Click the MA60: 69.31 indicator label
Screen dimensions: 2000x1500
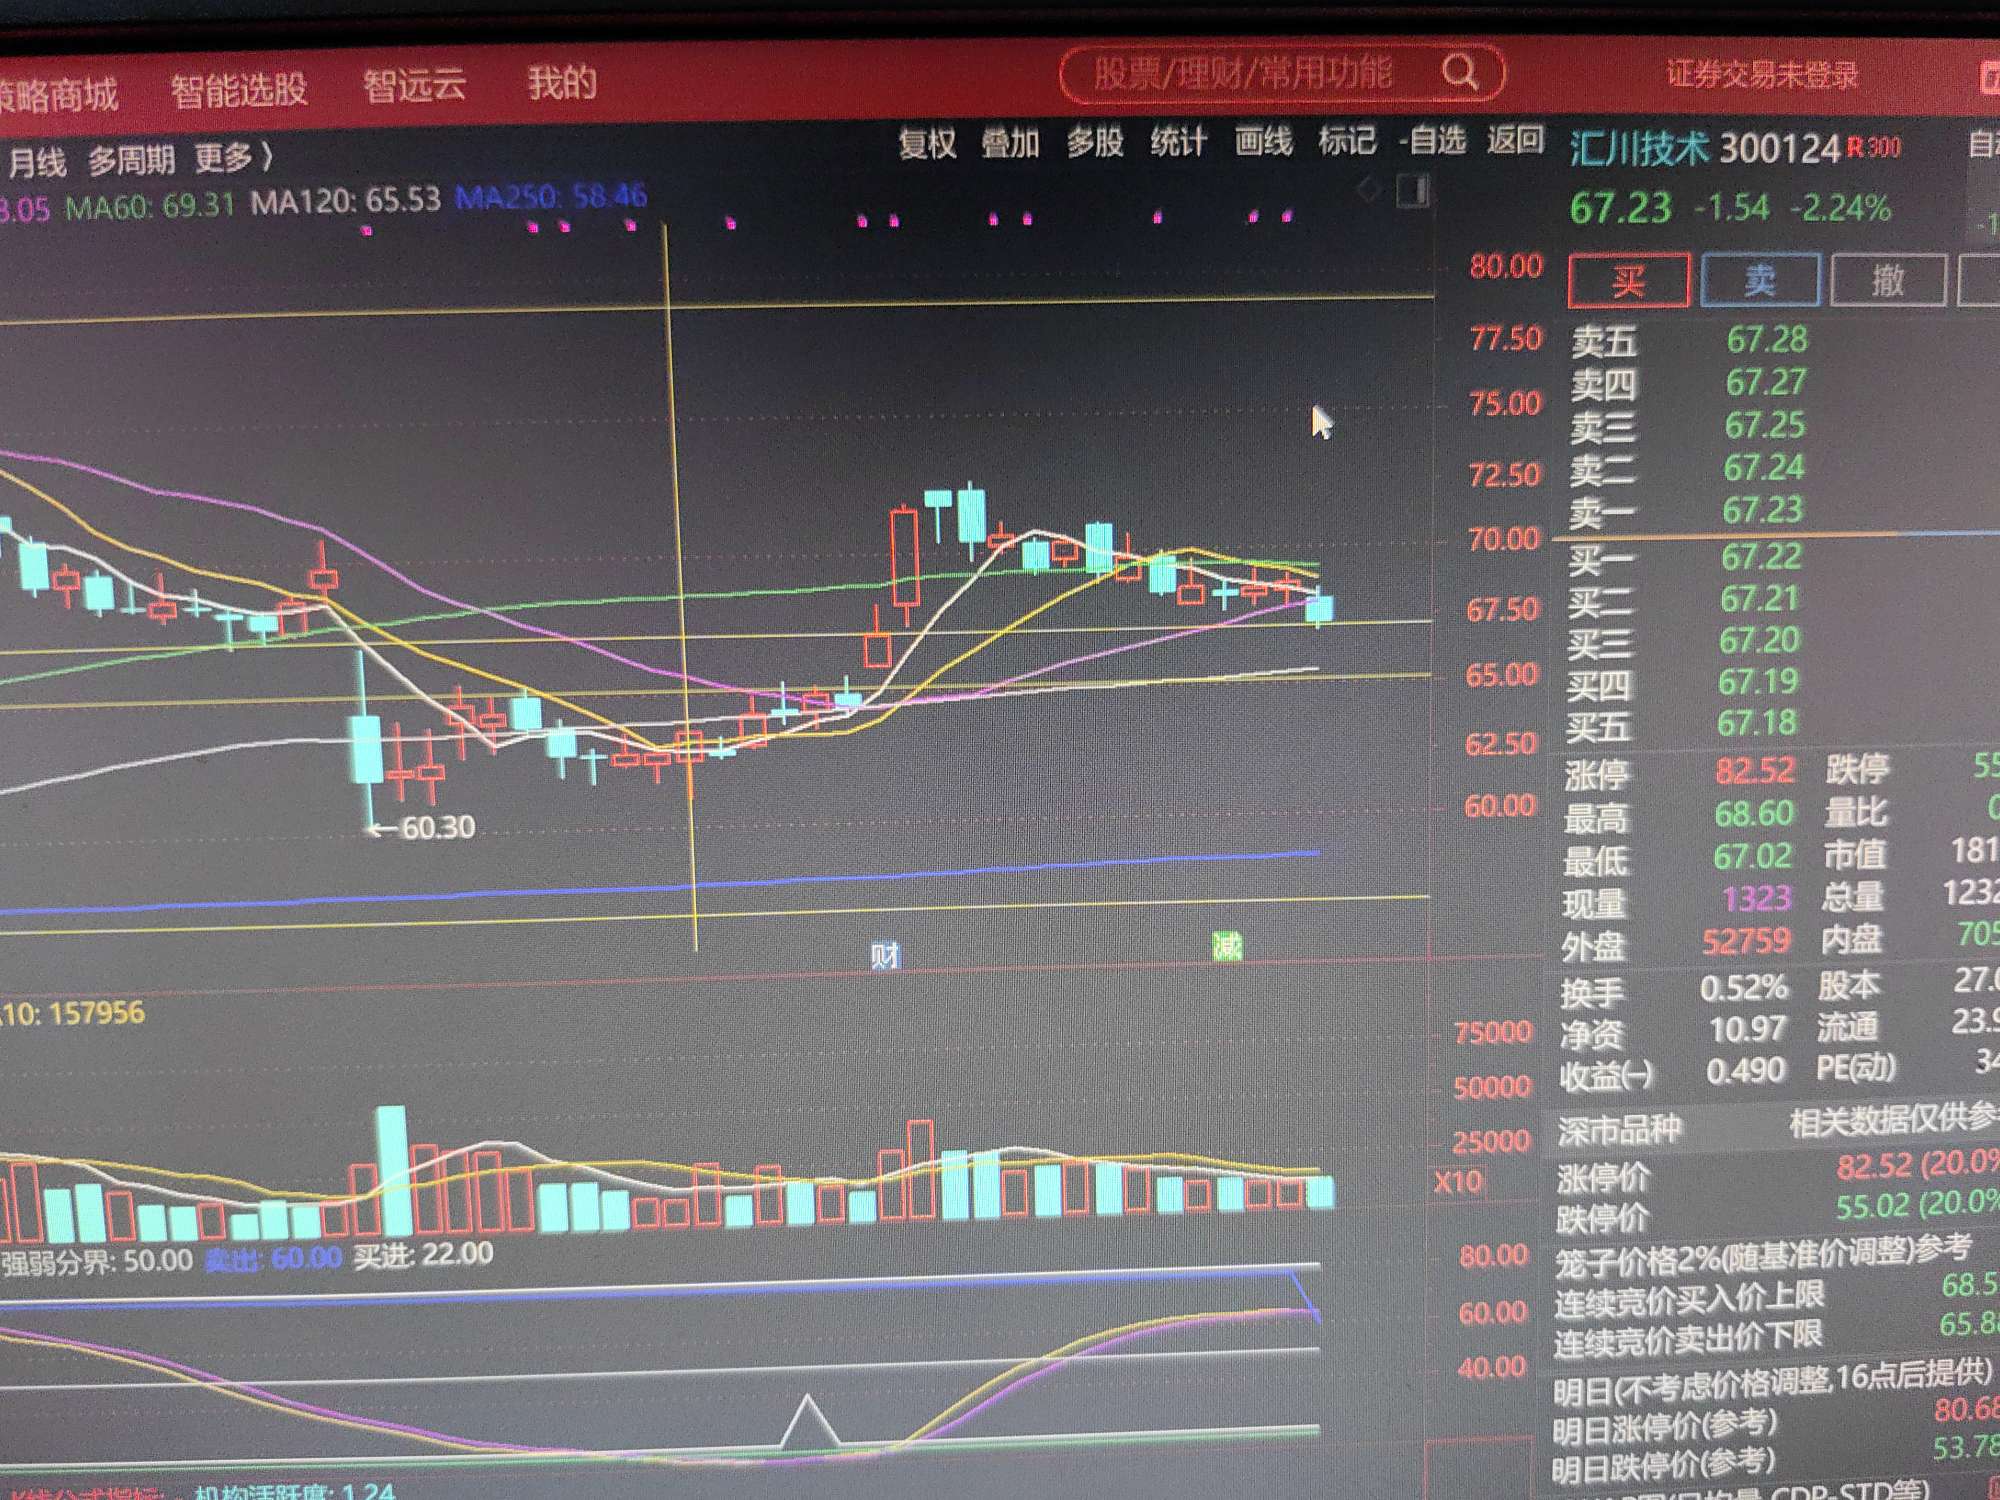pyautogui.click(x=149, y=207)
